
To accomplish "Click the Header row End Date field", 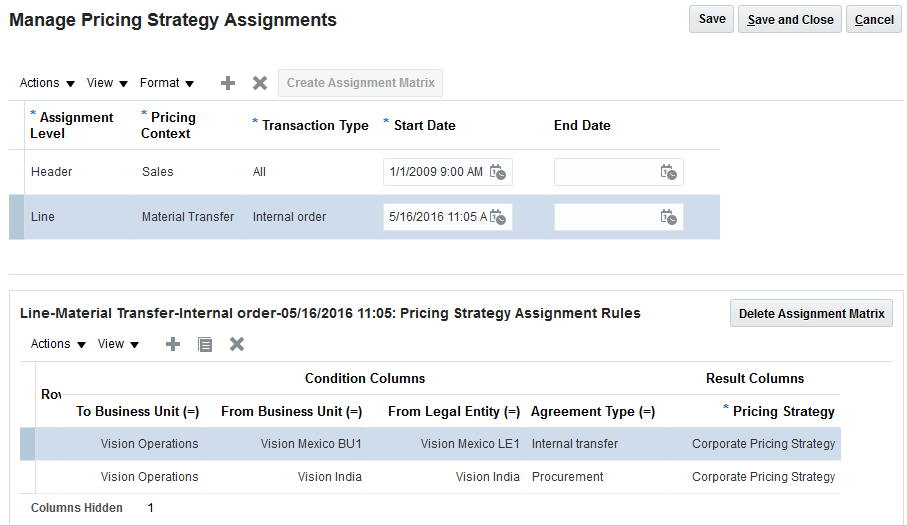I will [607, 172].
